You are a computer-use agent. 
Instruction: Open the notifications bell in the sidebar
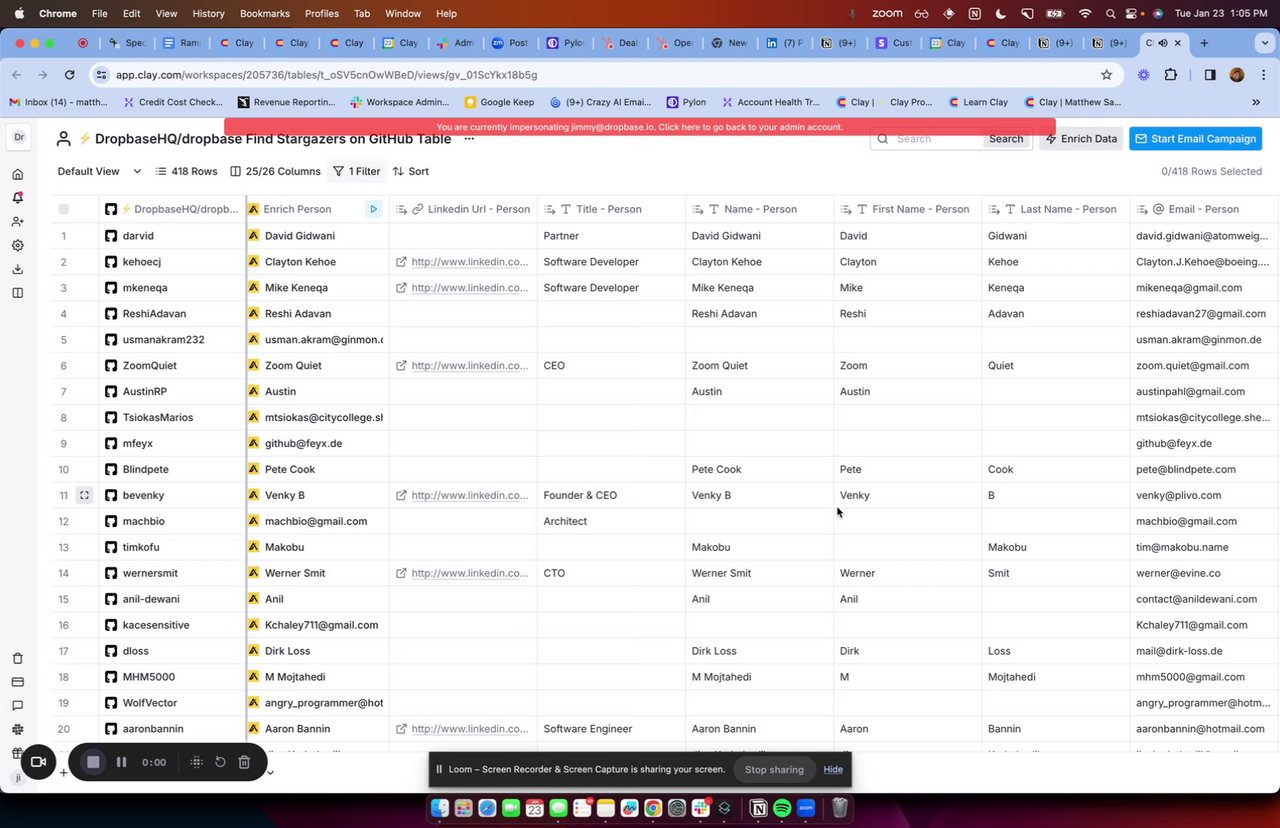(18, 197)
